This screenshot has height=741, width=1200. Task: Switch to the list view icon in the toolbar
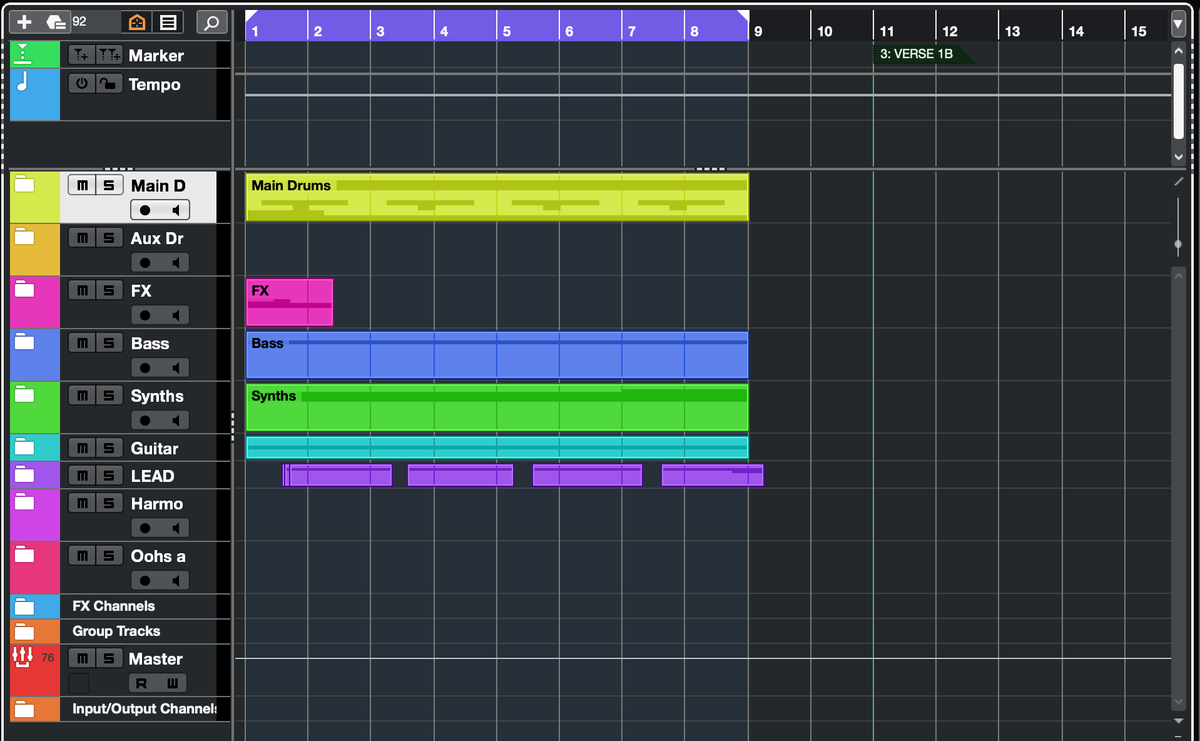click(x=167, y=21)
